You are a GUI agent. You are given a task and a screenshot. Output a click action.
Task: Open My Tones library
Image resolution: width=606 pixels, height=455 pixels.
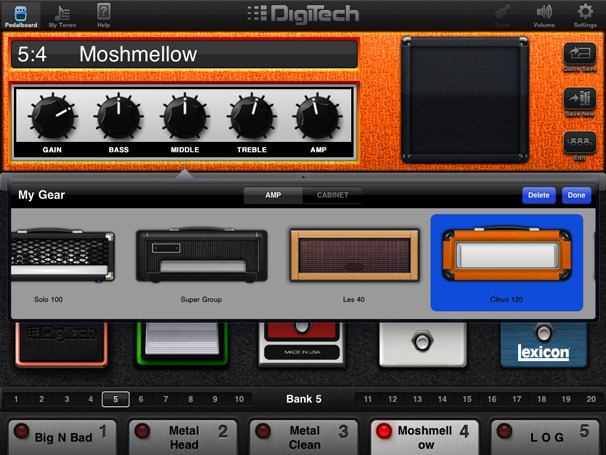(x=62, y=16)
